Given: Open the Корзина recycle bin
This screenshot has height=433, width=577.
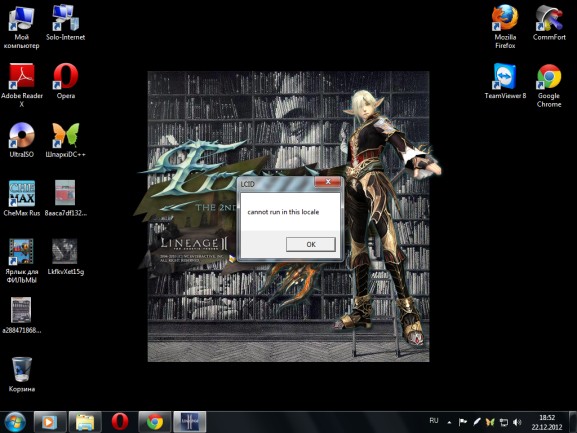Looking at the screenshot, I should [21, 374].
